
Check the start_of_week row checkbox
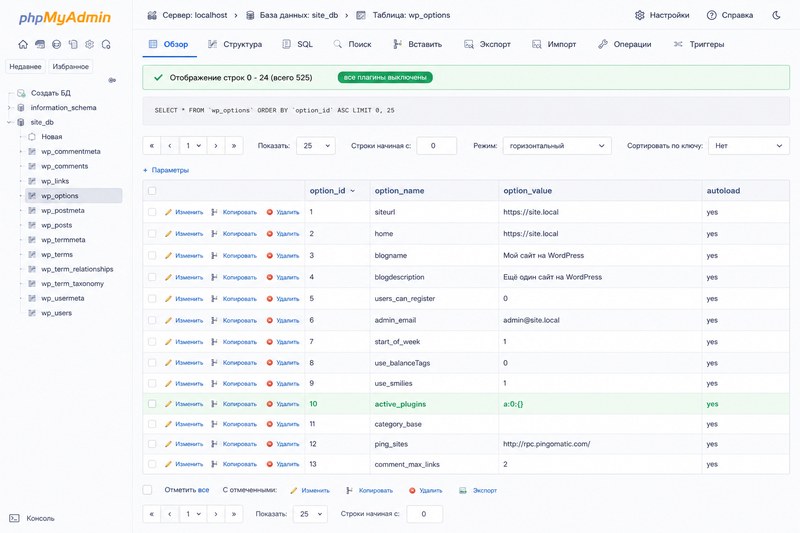point(152,342)
